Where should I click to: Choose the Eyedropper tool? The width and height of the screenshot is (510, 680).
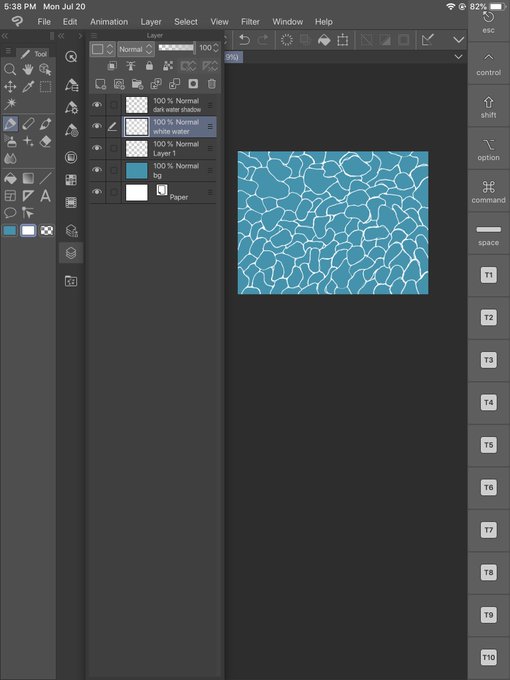[28, 87]
